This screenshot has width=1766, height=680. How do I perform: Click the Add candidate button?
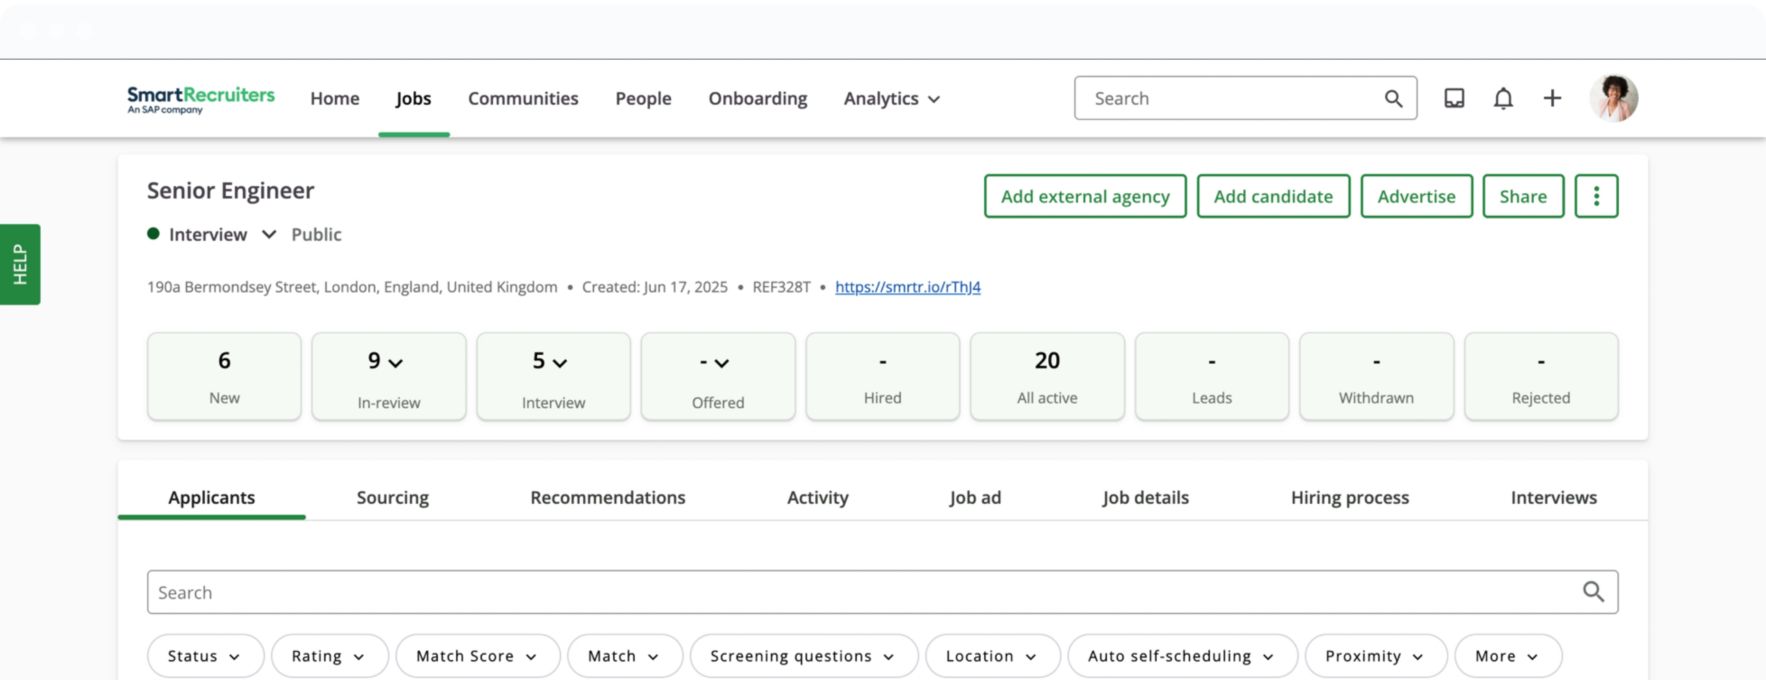coord(1272,196)
